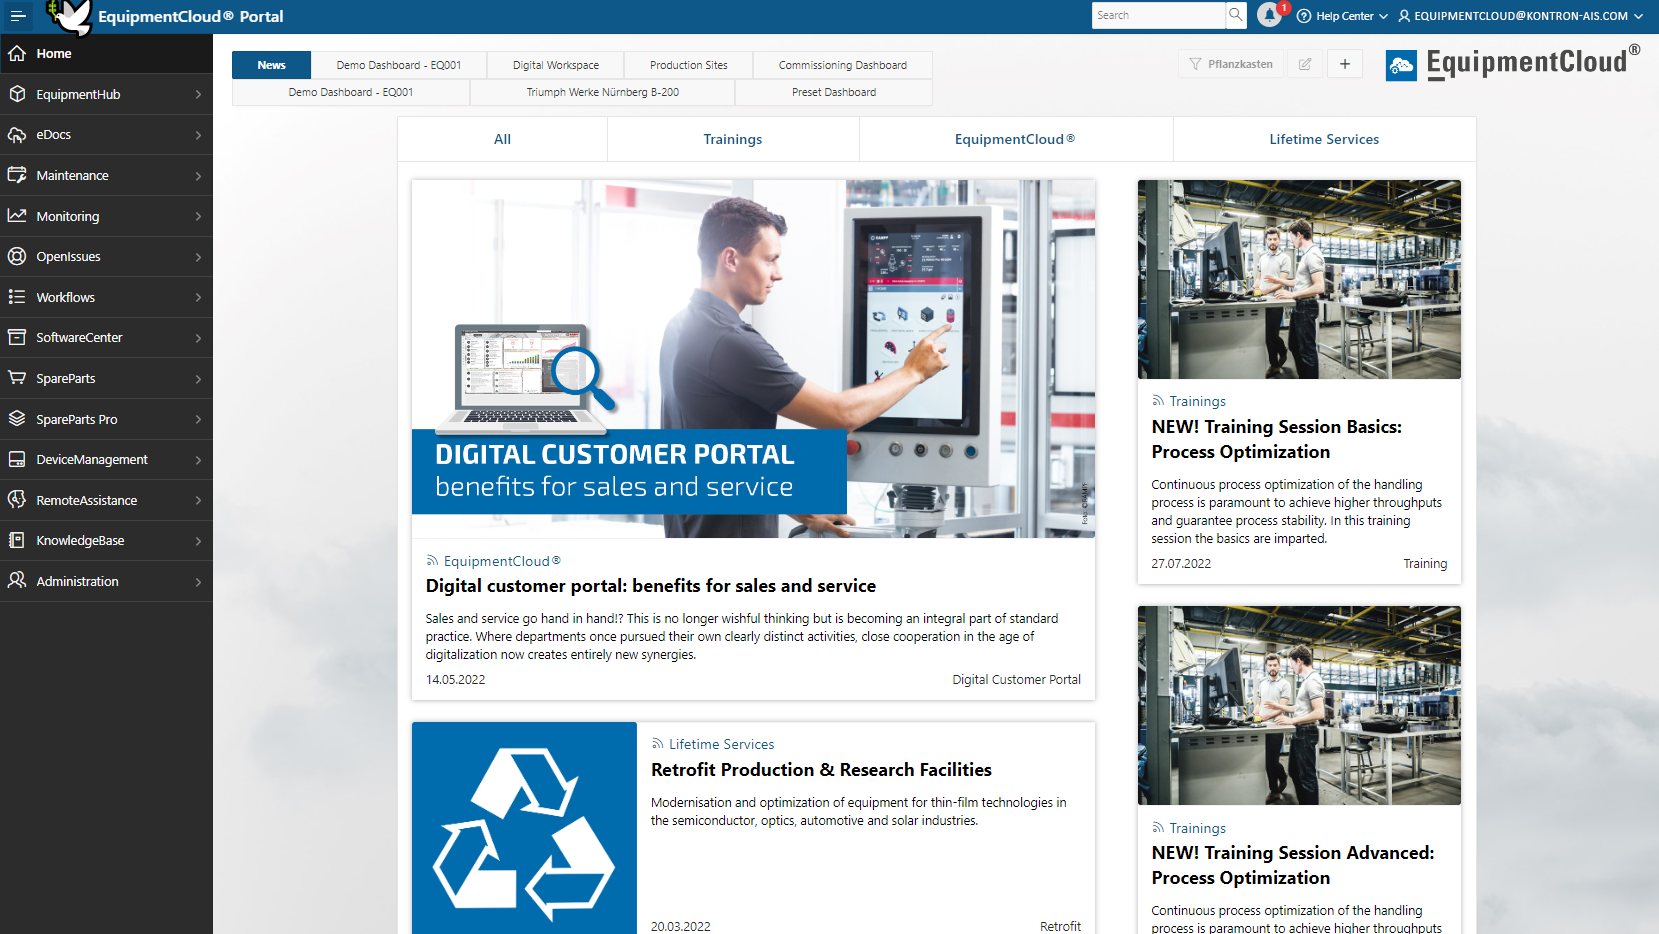Click the KnowledgeBase book icon
Image resolution: width=1659 pixels, height=934 pixels.
(17, 540)
